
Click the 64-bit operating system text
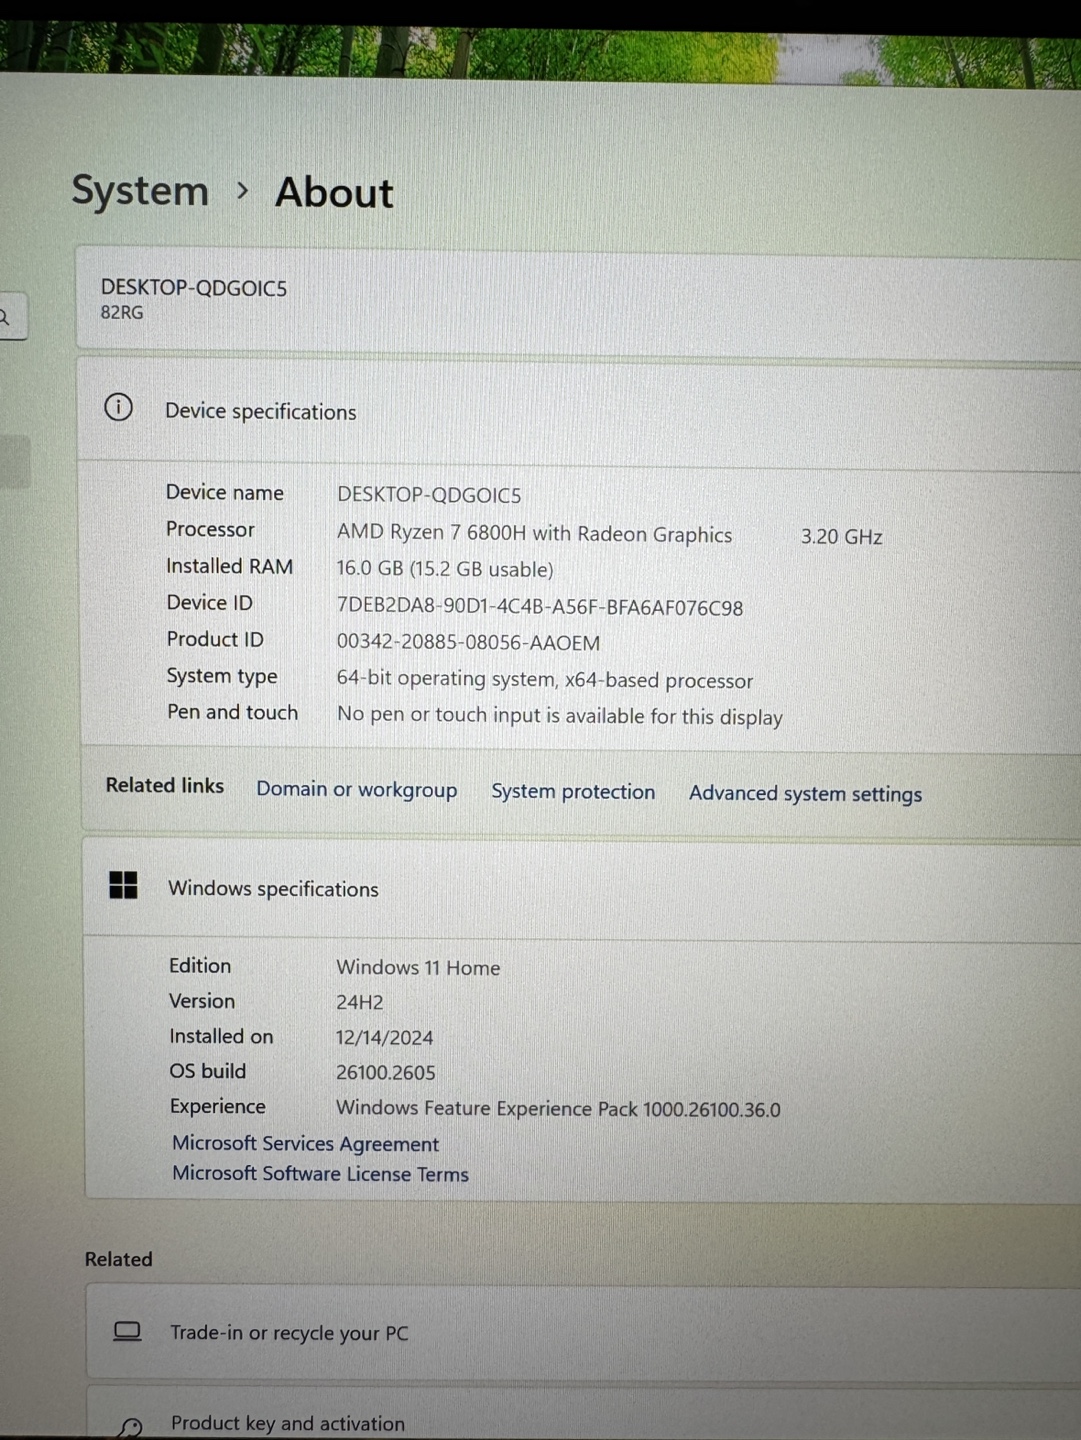[x=544, y=679]
